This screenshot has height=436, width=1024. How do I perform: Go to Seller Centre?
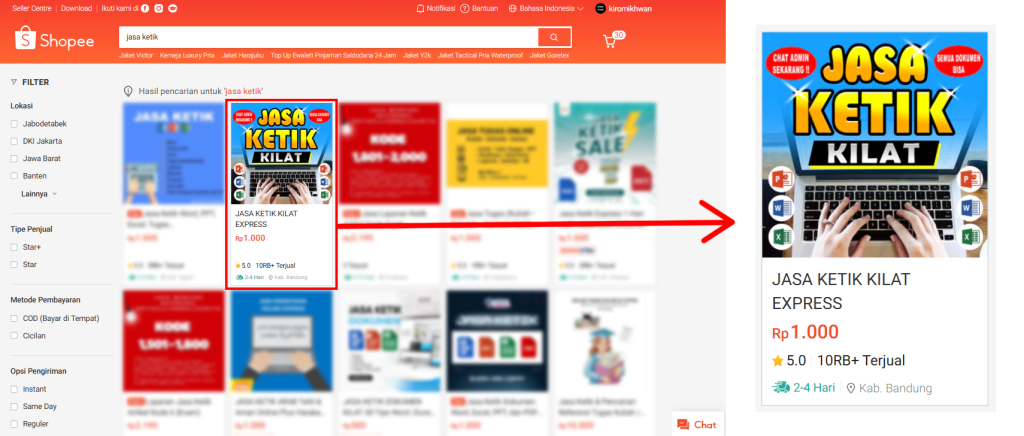[x=31, y=8]
